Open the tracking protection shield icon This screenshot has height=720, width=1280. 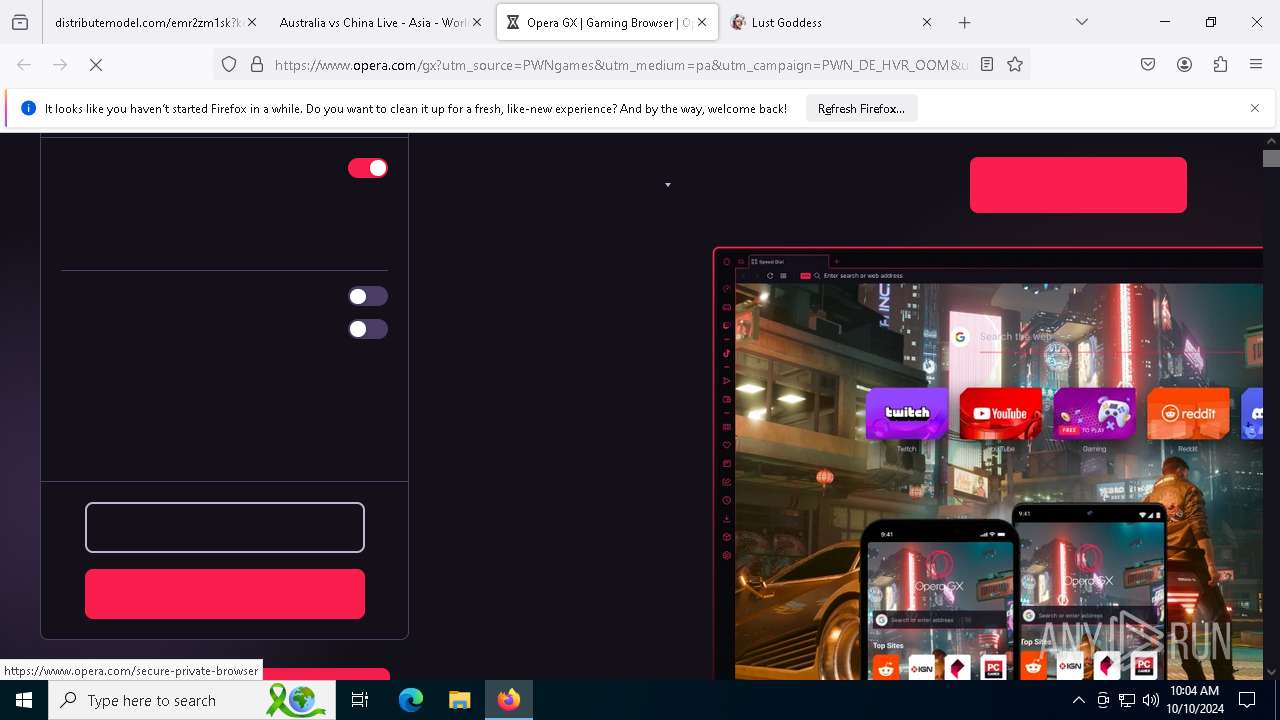(x=229, y=64)
